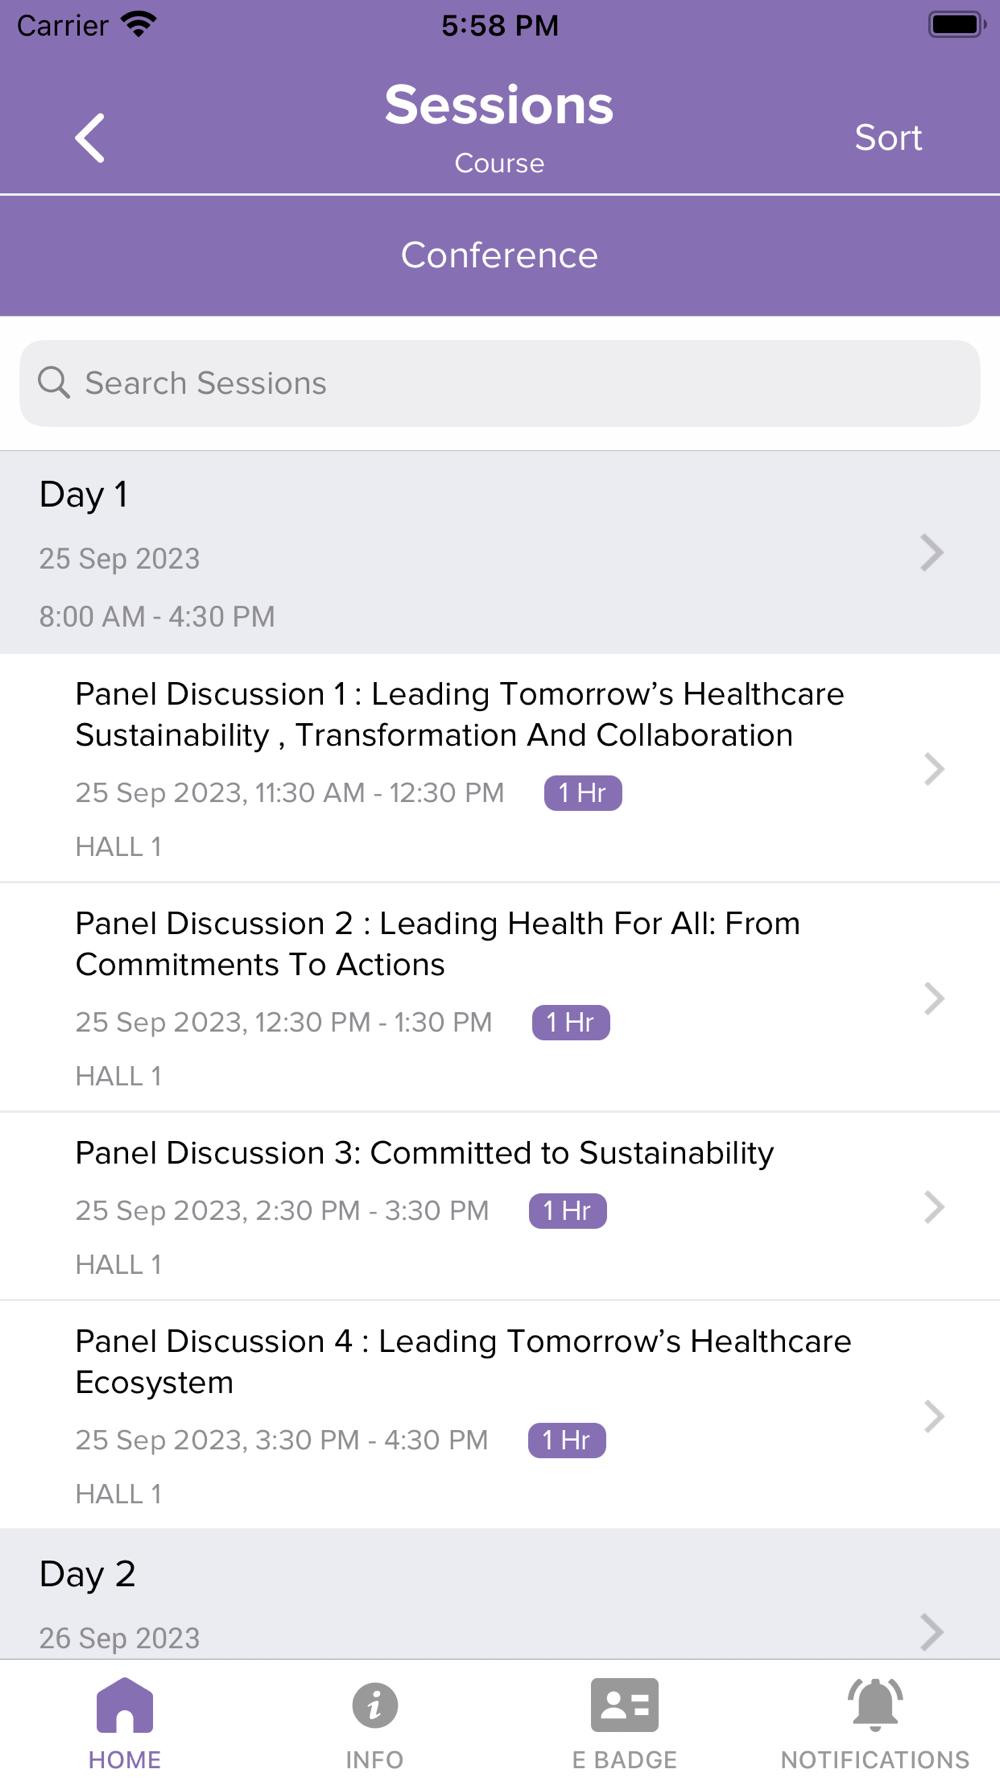Tap the battery status icon
This screenshot has width=1000, height=1778.
click(x=957, y=24)
